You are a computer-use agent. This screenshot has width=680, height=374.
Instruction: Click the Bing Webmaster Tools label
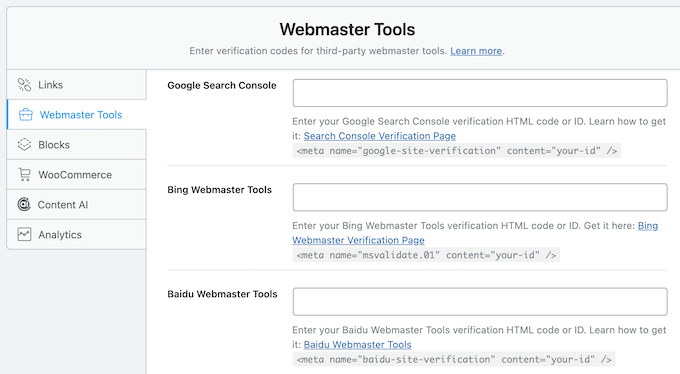click(219, 190)
